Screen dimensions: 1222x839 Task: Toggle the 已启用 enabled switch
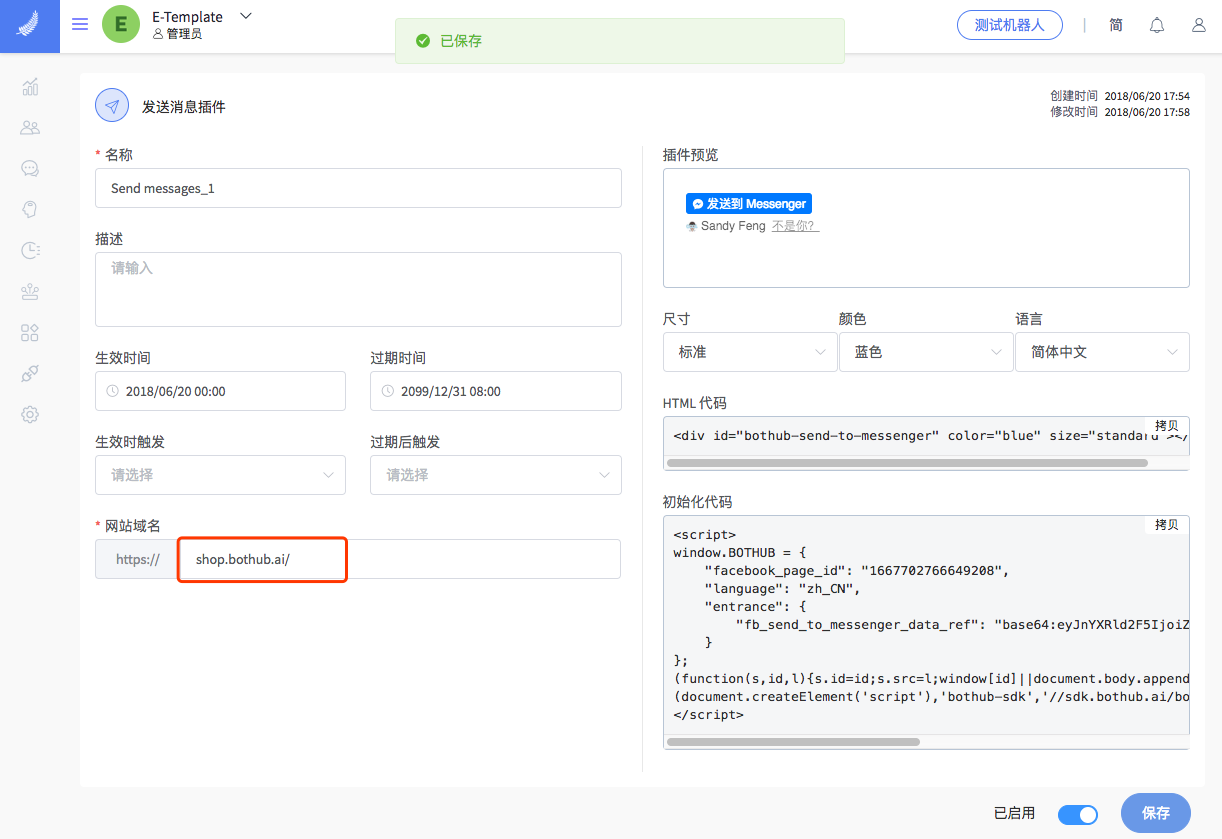coord(1078,814)
